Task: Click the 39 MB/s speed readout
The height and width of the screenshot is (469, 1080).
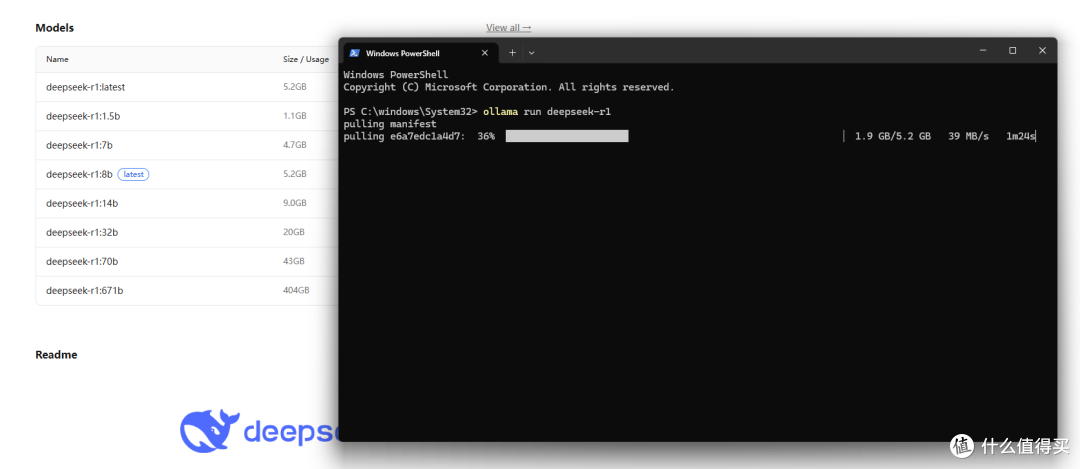Action: click(968, 136)
